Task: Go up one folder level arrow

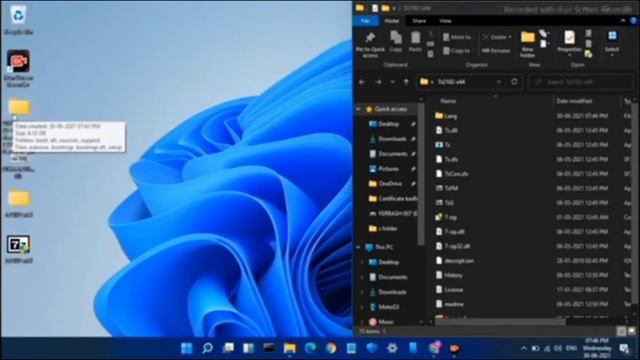Action: point(406,82)
